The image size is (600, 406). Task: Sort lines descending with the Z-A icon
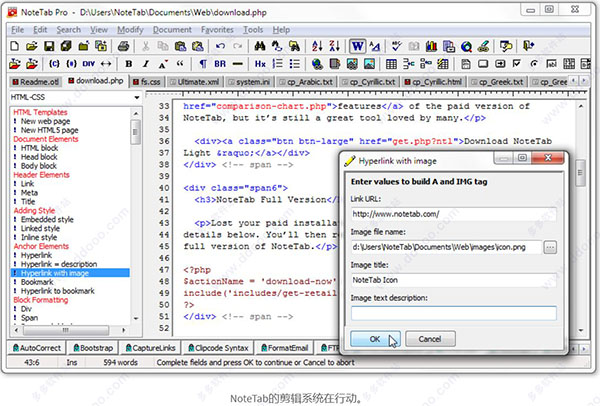click(334, 46)
